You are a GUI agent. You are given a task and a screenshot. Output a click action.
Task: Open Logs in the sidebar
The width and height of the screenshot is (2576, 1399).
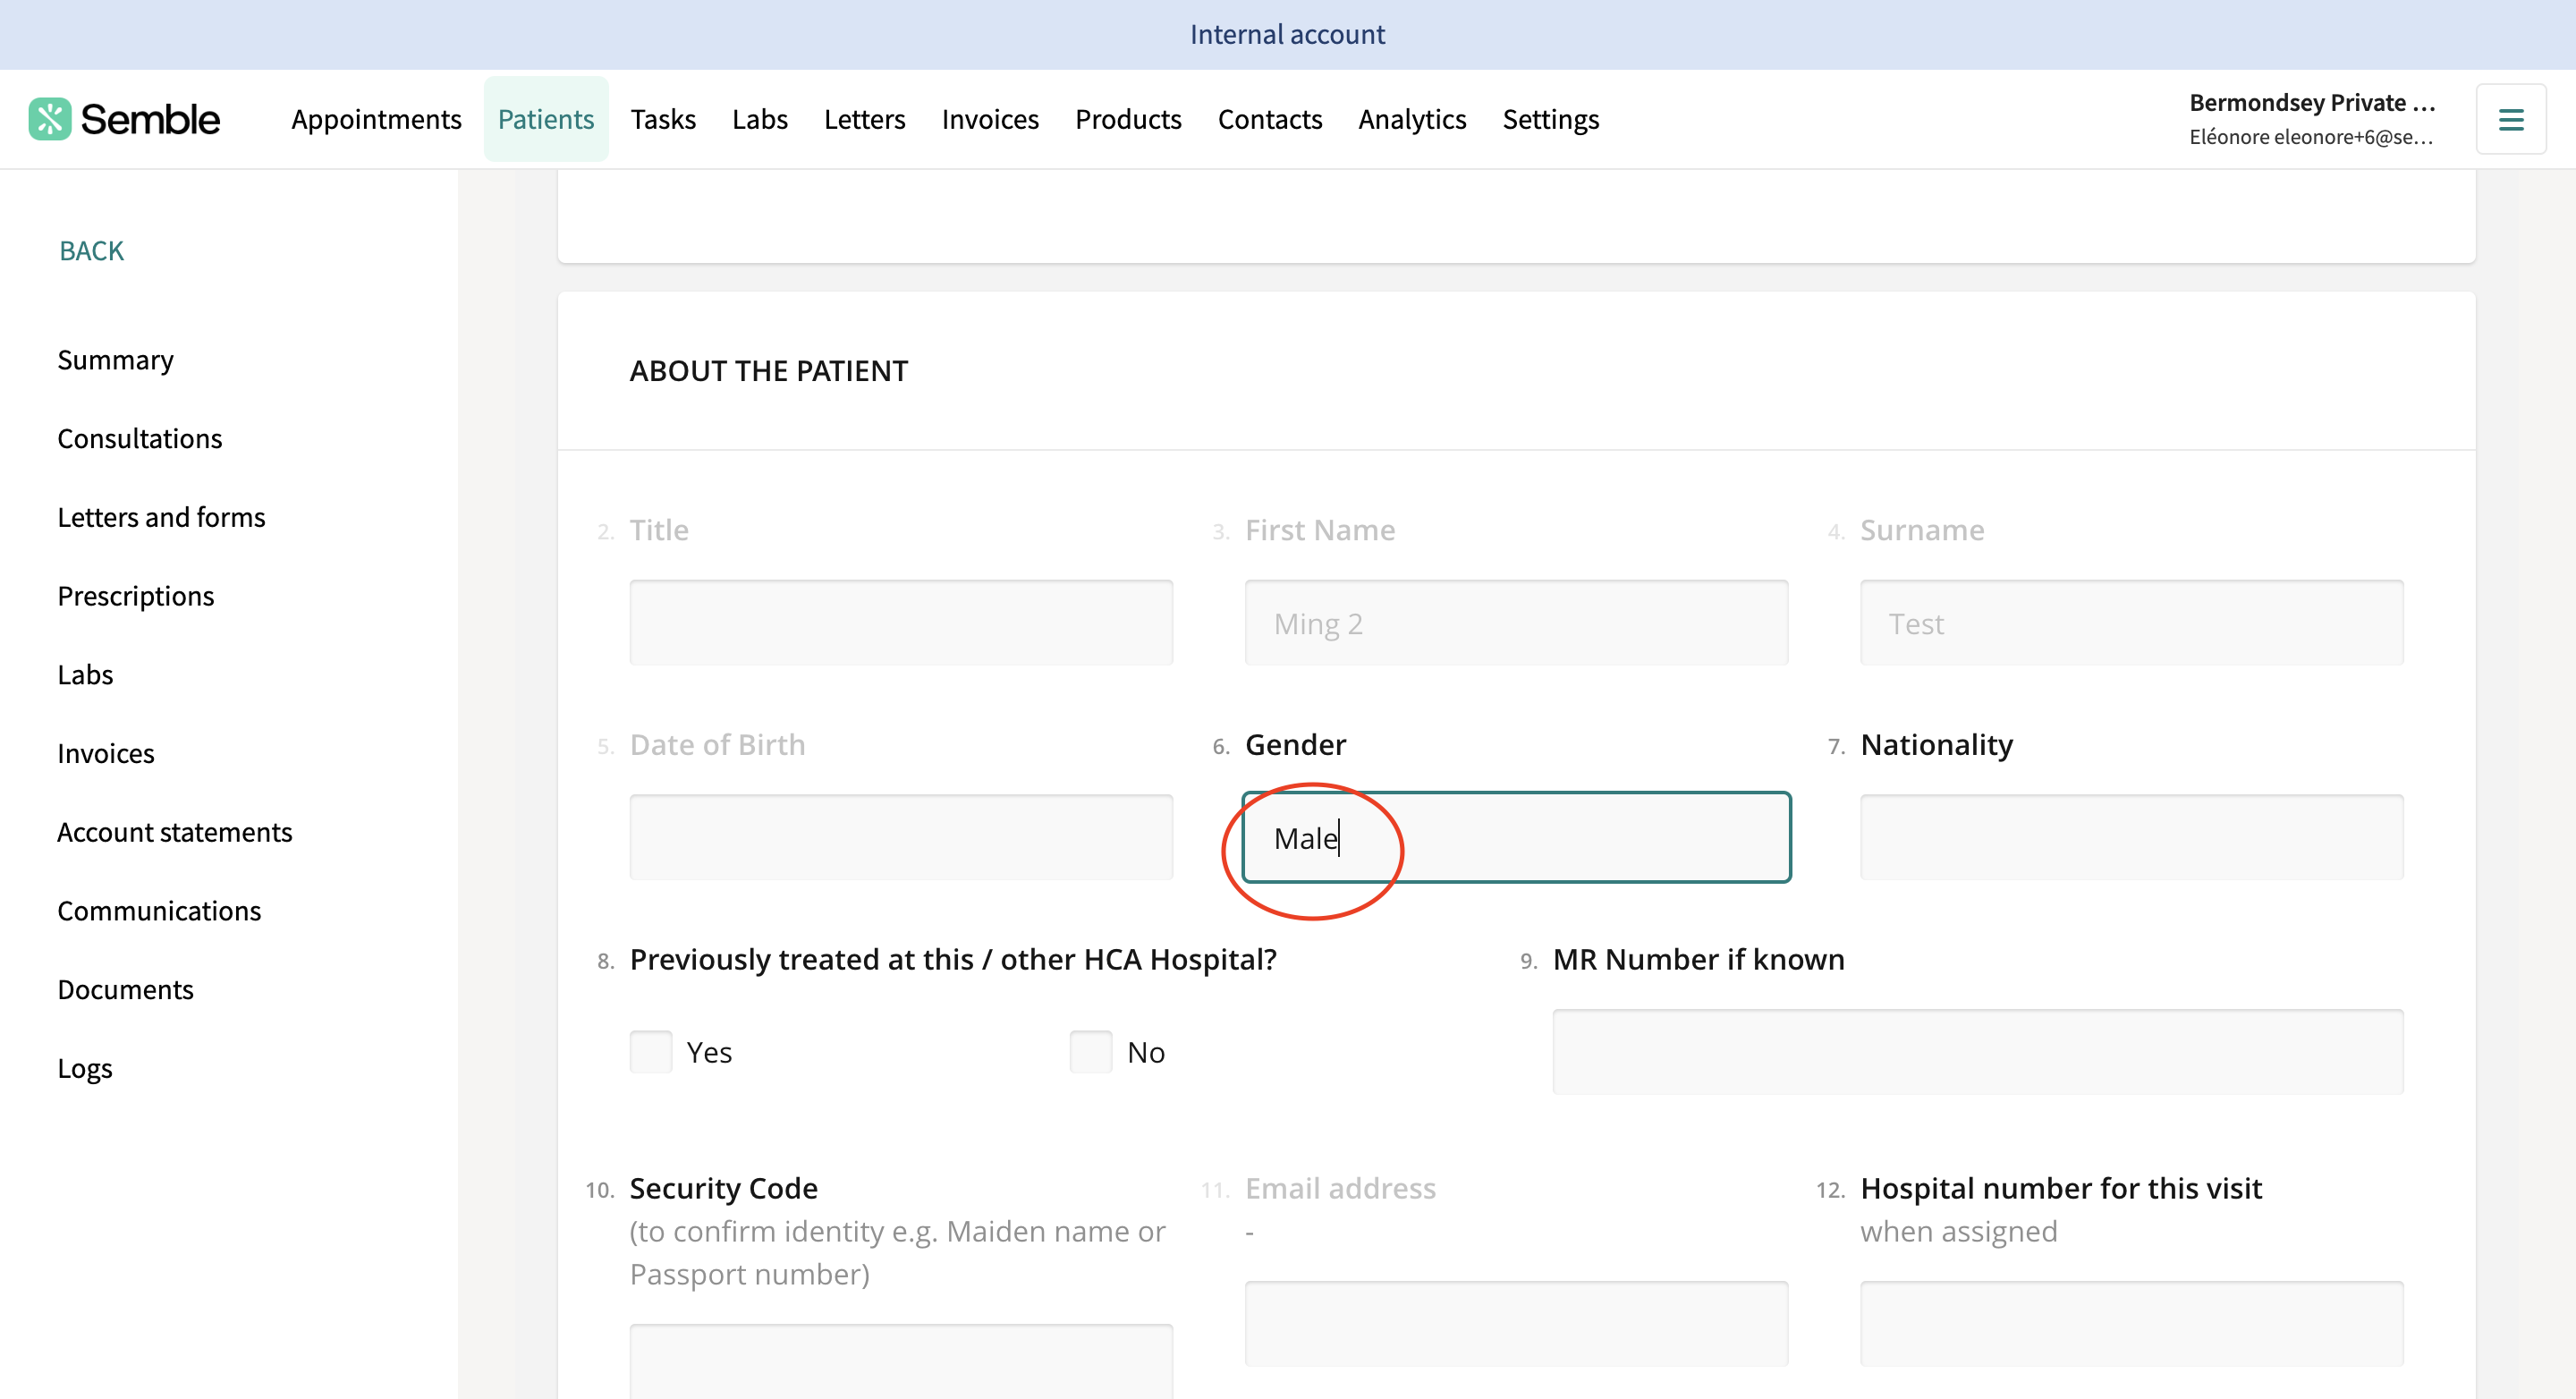[84, 1068]
